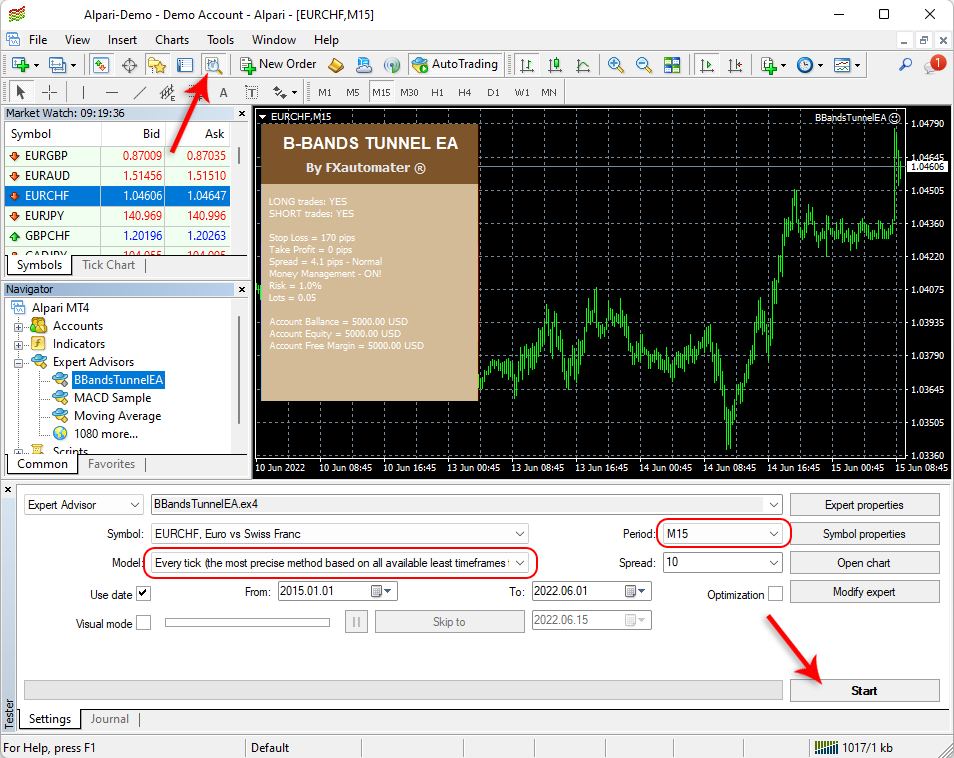This screenshot has width=954, height=758.
Task: Toggle the Navigator folder-star icon
Action: (x=157, y=65)
